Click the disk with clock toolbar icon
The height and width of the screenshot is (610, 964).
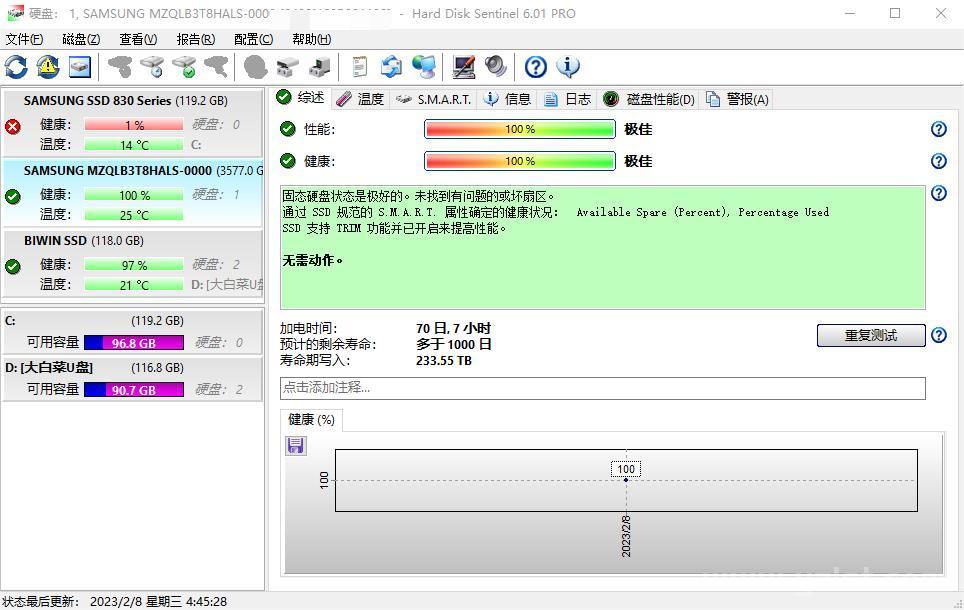(x=152, y=66)
